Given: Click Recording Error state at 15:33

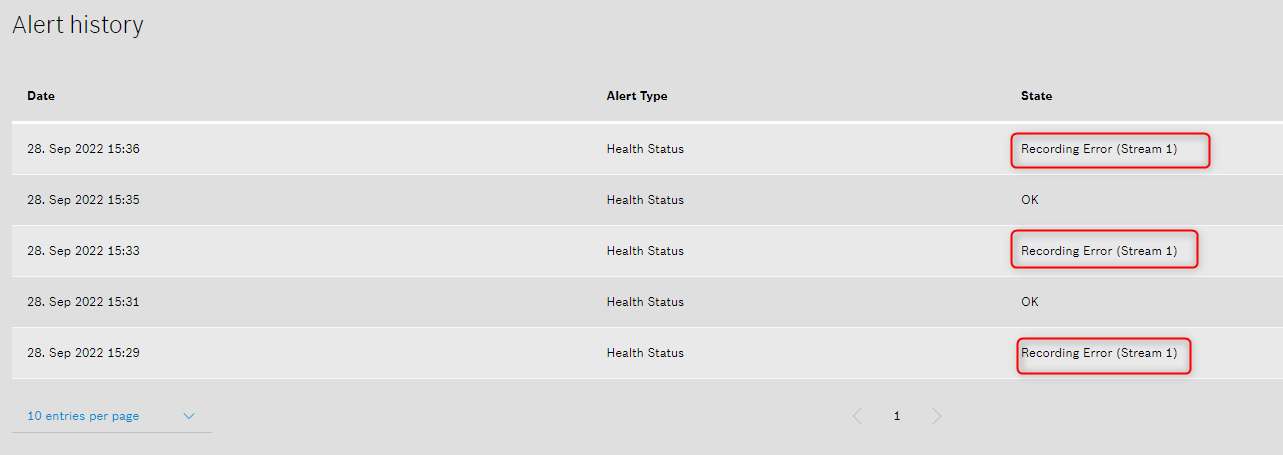Looking at the screenshot, I should (1099, 251).
